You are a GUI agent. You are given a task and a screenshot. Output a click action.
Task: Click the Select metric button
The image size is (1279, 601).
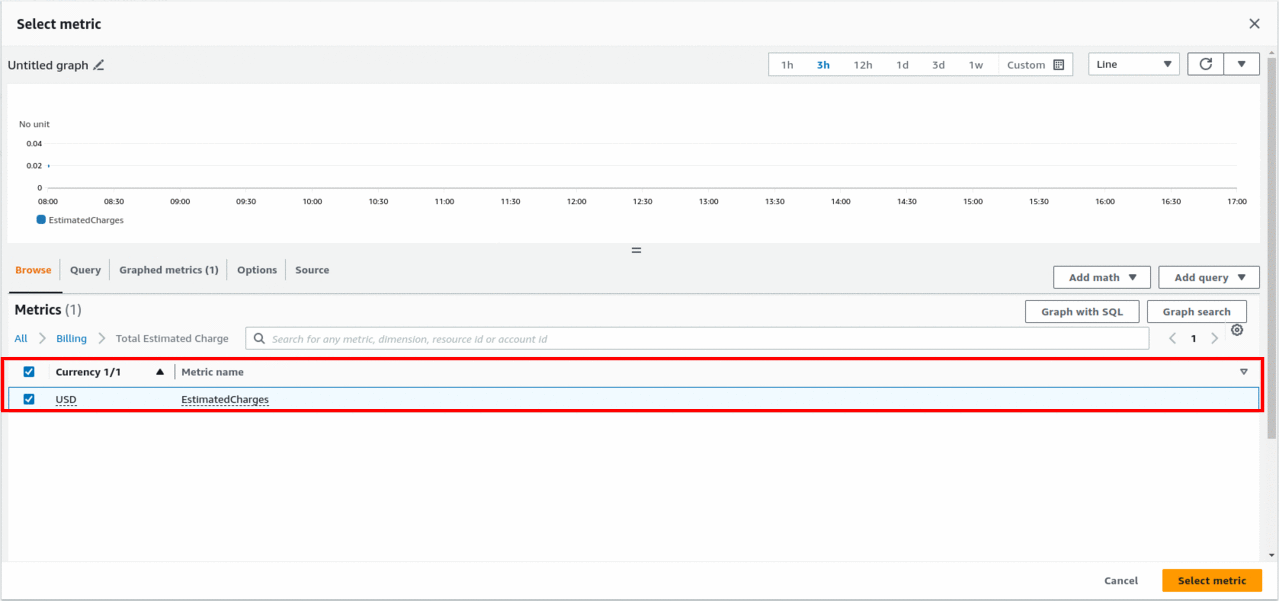point(1212,581)
